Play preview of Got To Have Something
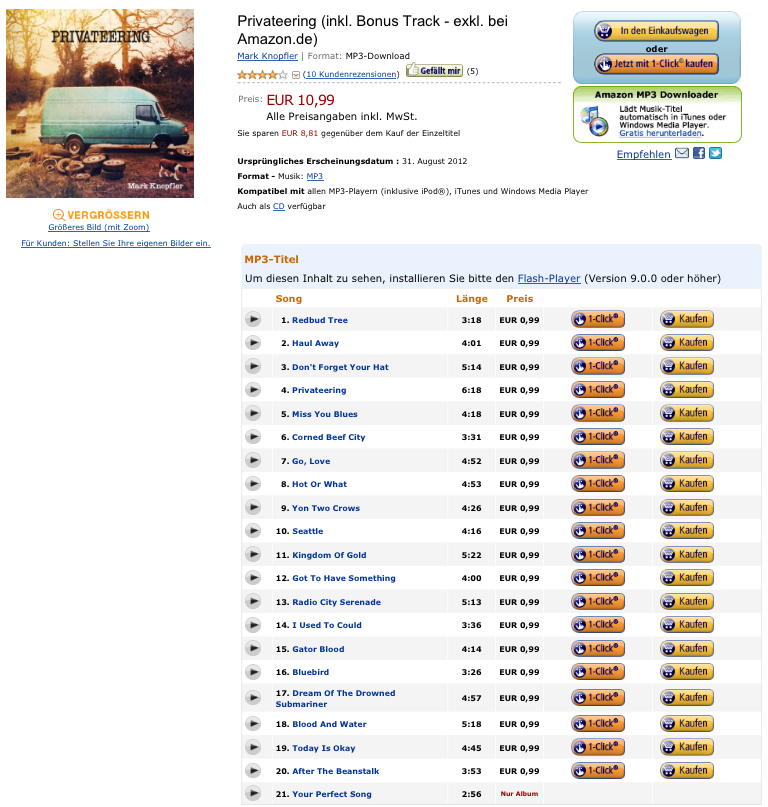The width and height of the screenshot is (768, 807). pyautogui.click(x=253, y=578)
